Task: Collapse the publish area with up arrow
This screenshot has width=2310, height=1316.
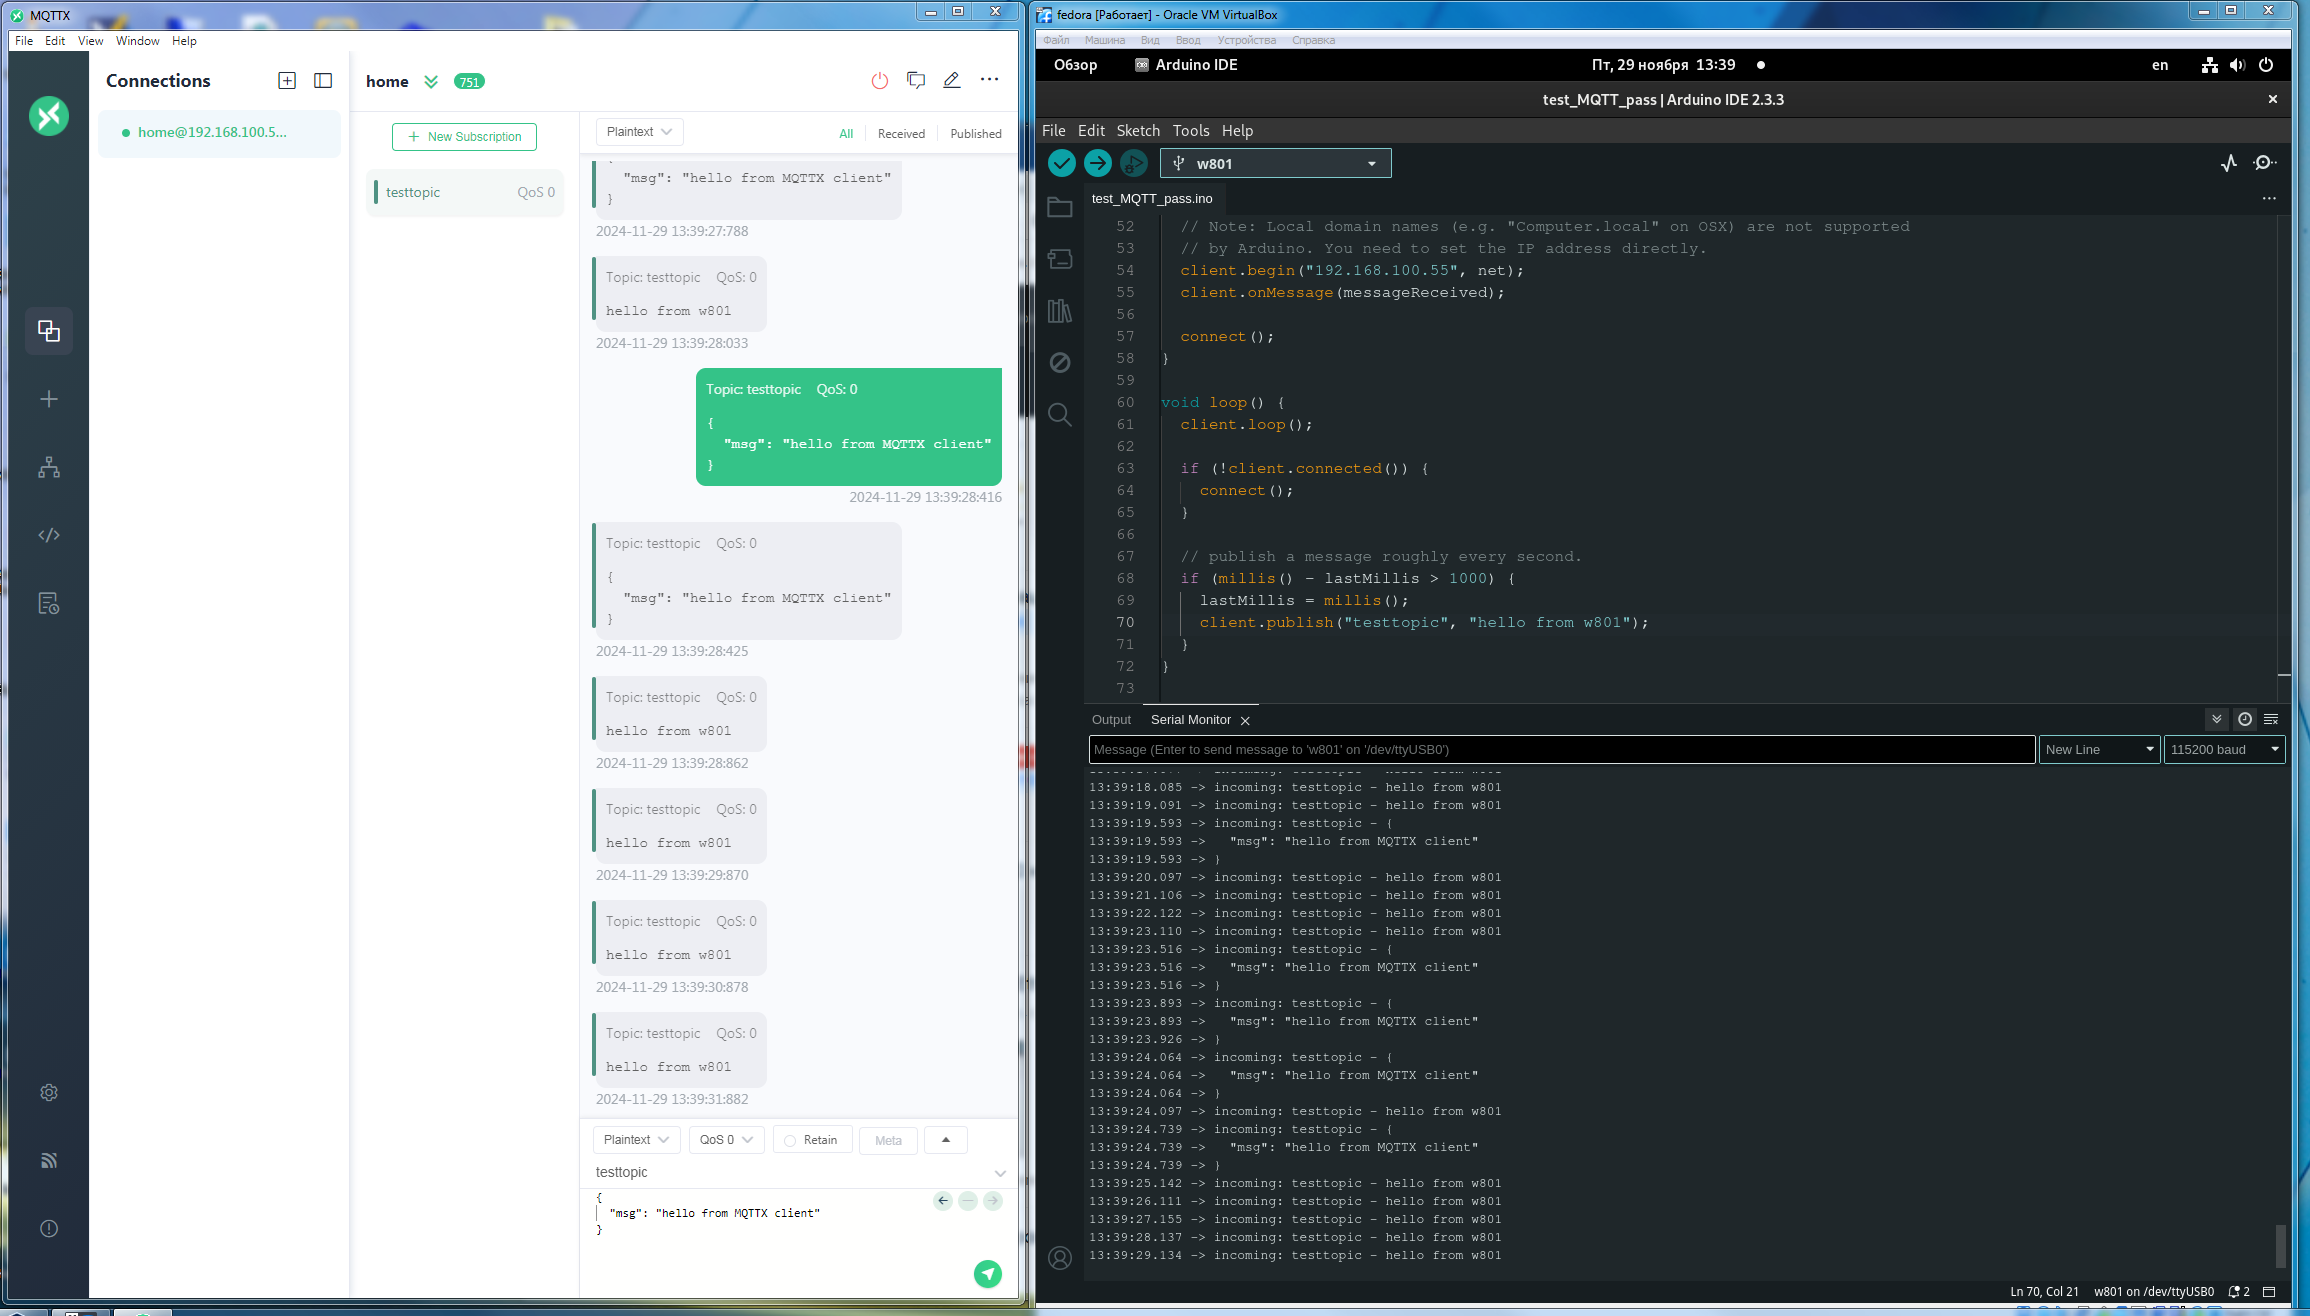Action: pyautogui.click(x=946, y=1140)
